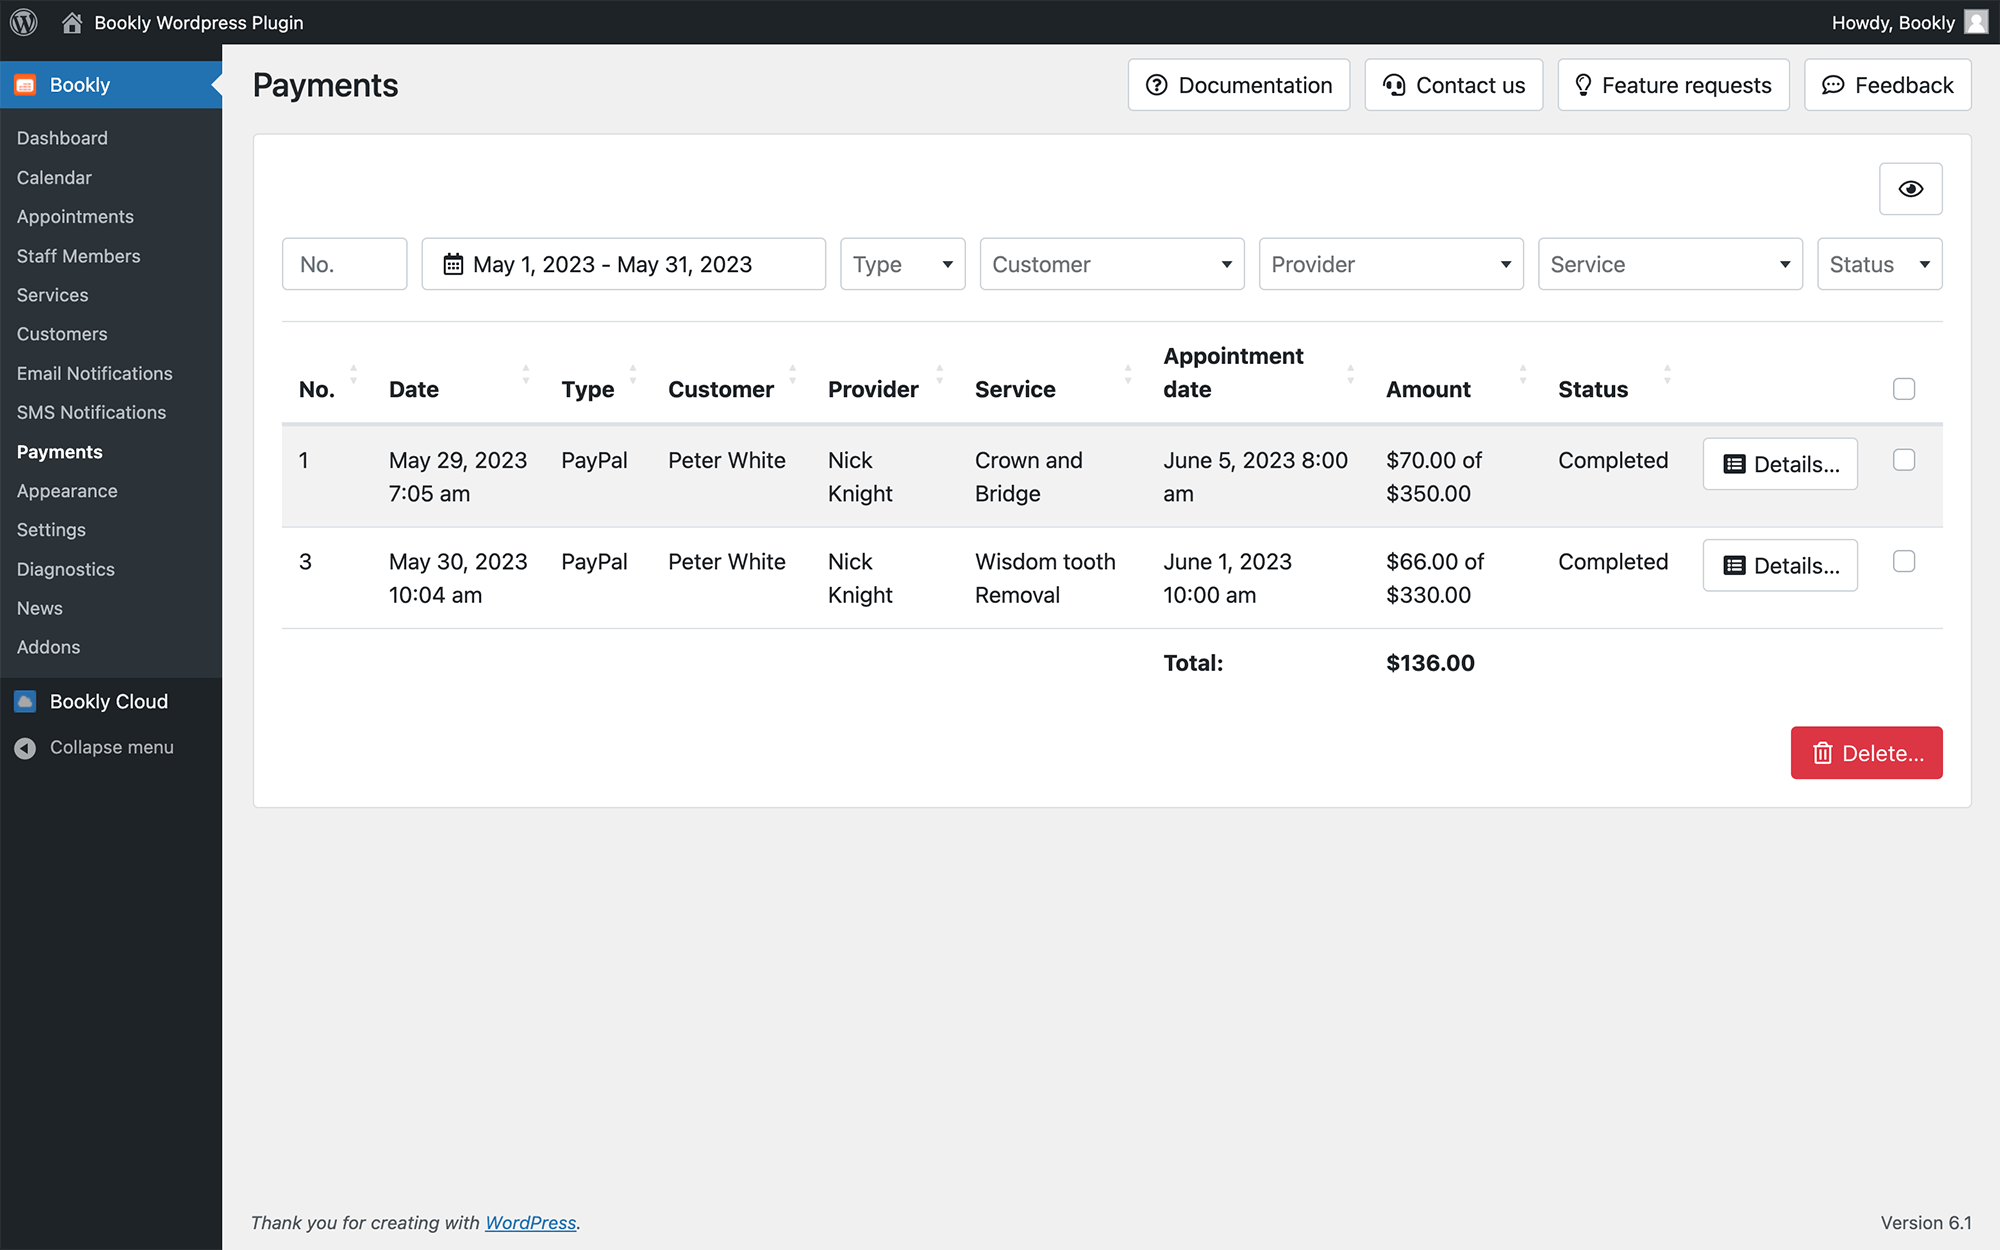Expand the Customer filter dropdown
2000x1250 pixels.
(x=1111, y=264)
